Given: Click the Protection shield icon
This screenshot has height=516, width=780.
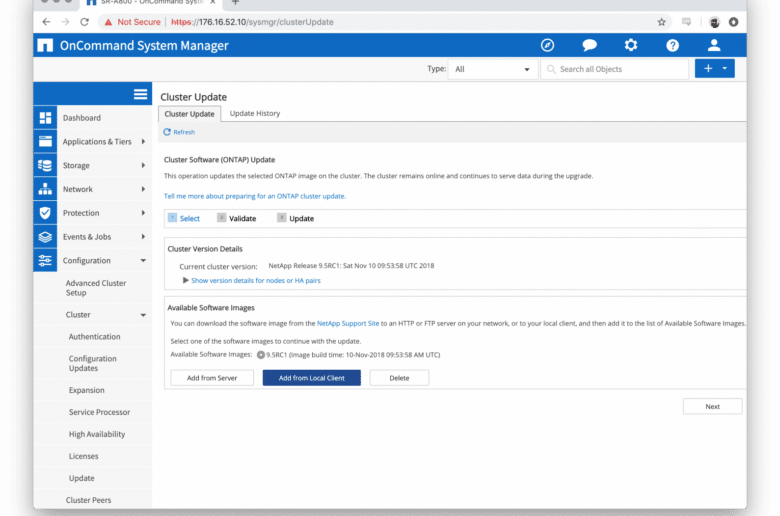Looking at the screenshot, I should tap(45, 213).
